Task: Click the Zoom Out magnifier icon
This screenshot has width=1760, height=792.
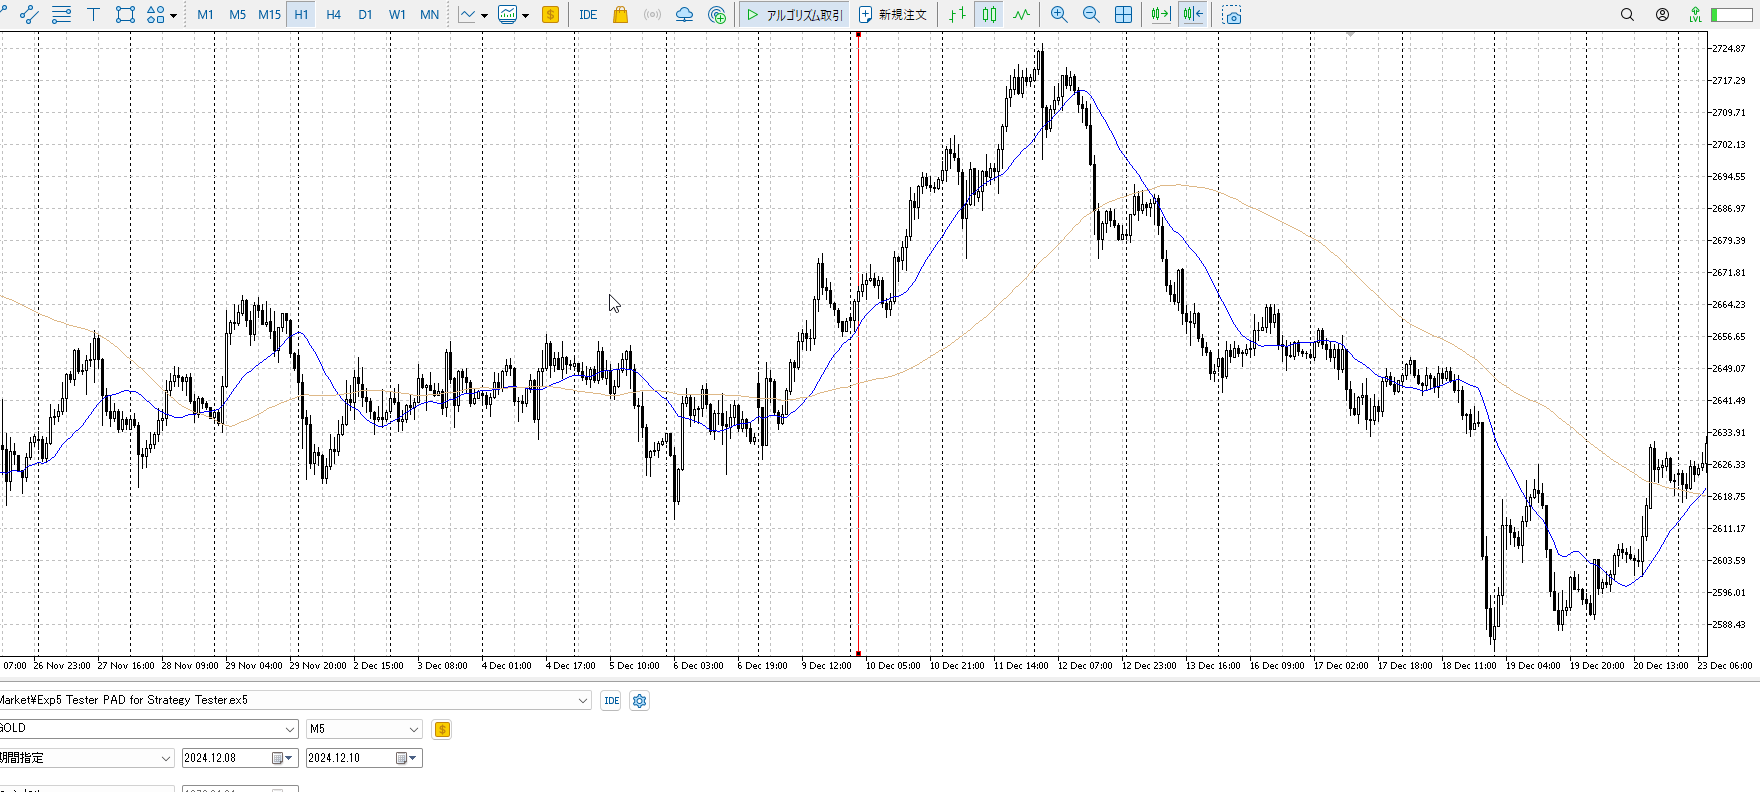Action: 1091,15
